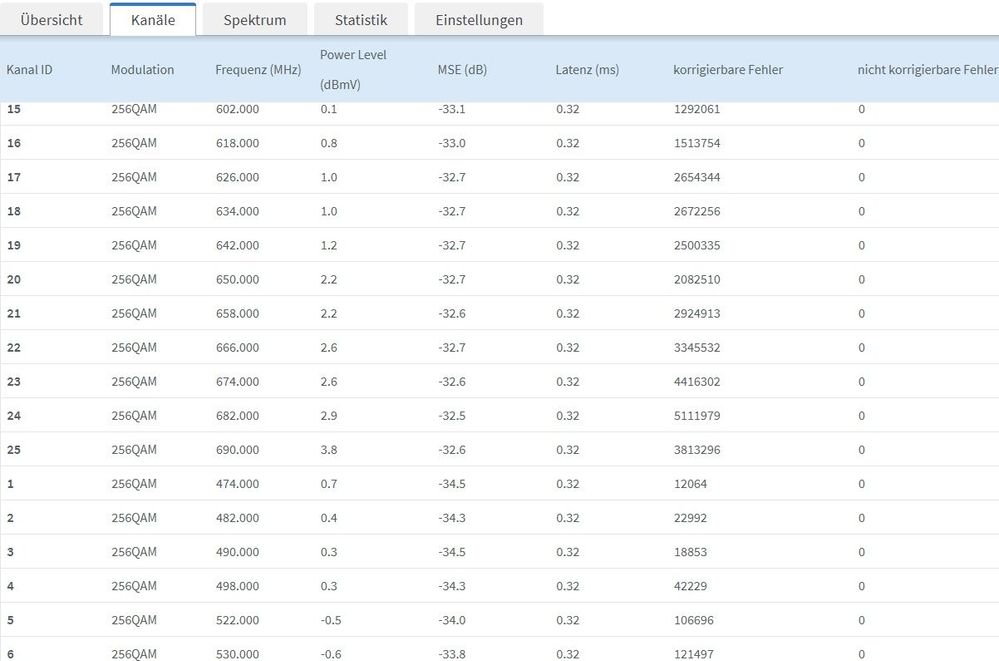Click the Latenz (ms) column header
This screenshot has height=661, width=999.
[x=587, y=69]
